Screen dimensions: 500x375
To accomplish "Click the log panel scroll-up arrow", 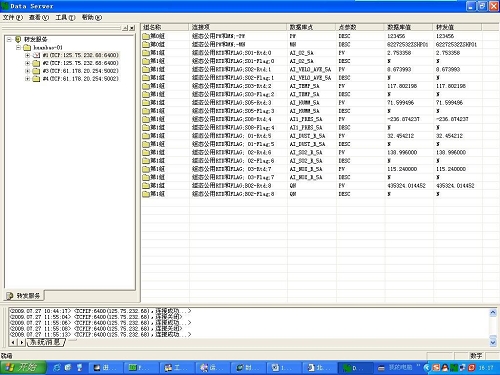I will 493,312.
